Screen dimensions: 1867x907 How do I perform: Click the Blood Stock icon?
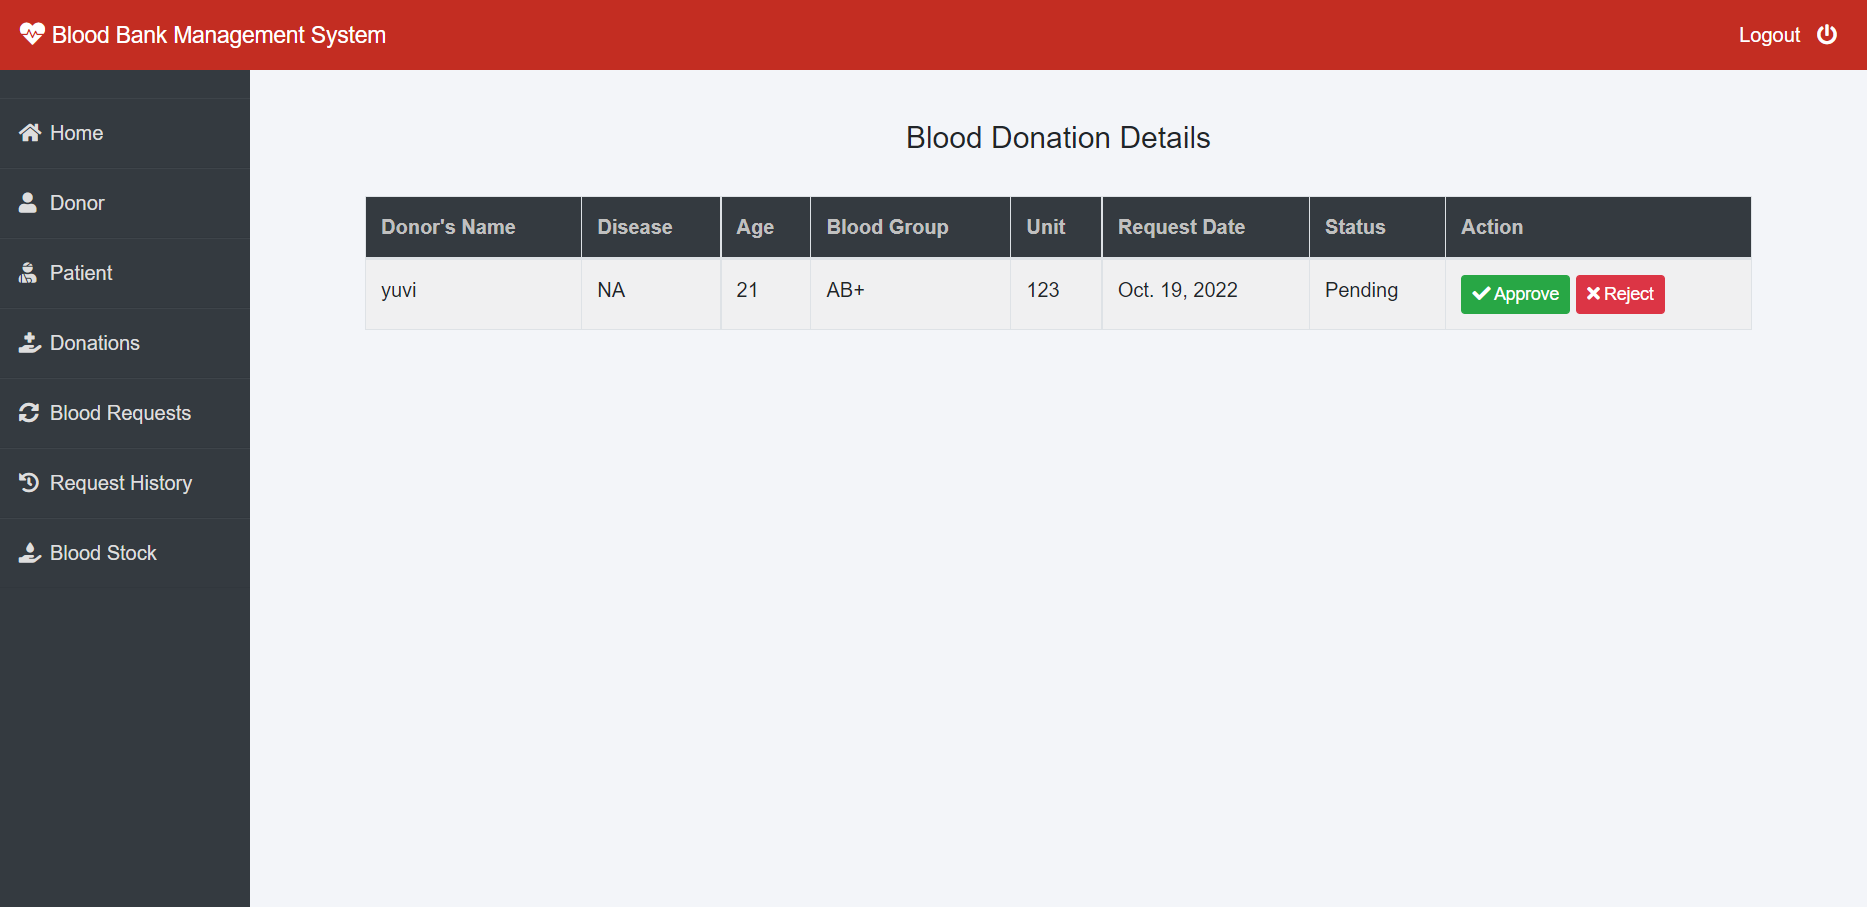[x=28, y=553]
